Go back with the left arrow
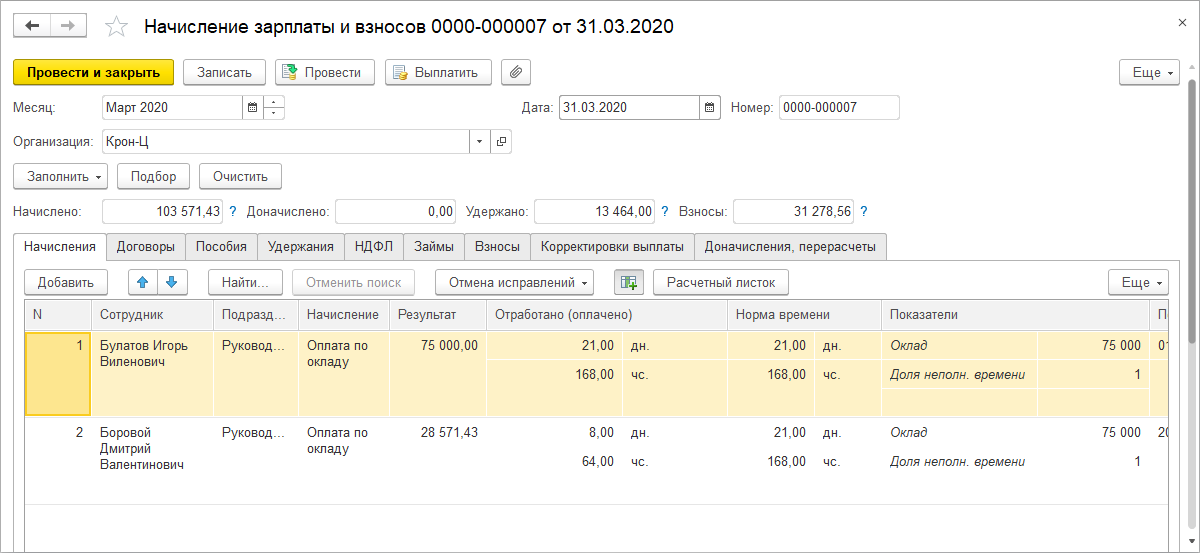This screenshot has width=1200, height=553. point(32,26)
